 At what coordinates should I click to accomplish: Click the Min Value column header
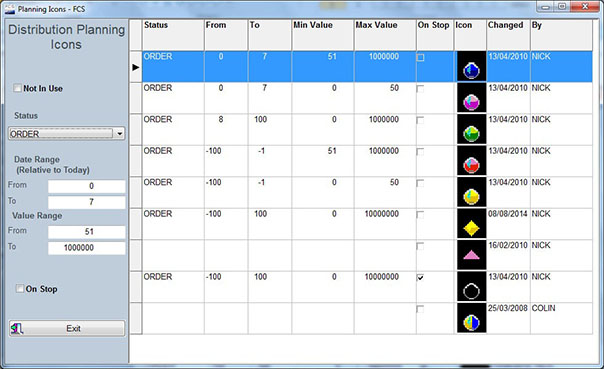pos(323,35)
